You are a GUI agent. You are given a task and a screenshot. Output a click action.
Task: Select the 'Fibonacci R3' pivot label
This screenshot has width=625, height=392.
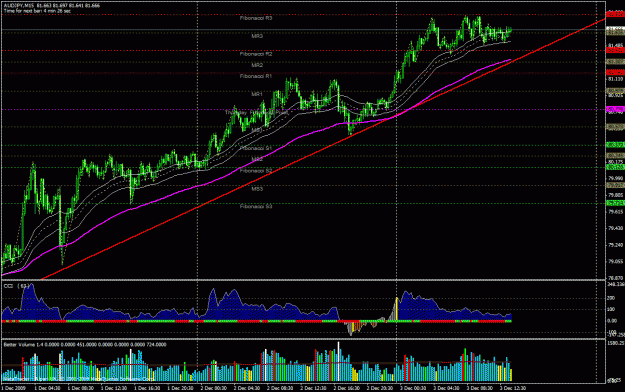[256, 18]
